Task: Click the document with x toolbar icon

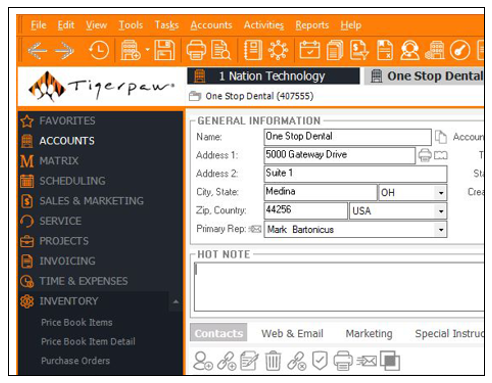Action: coord(385,50)
